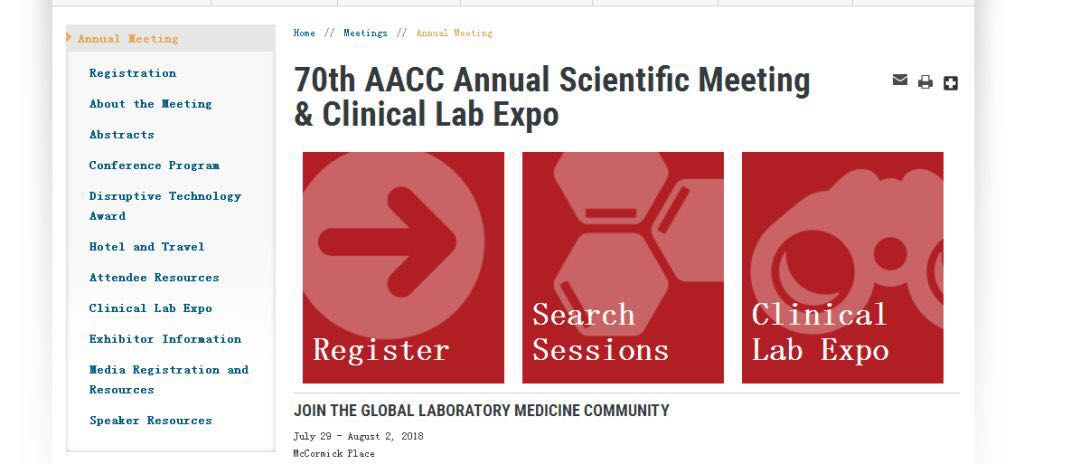This screenshot has width=1080, height=464.
Task: Select About the Meeting sidebar item
Action: [150, 104]
